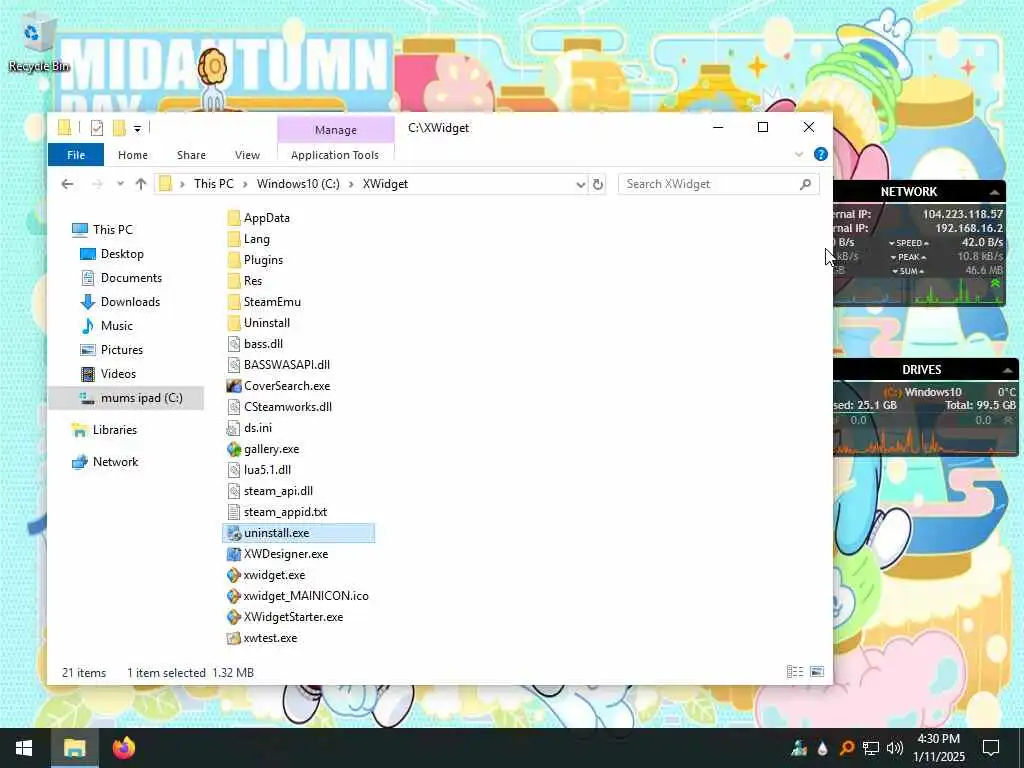
Task: Select the ds.ini file
Action: [x=249, y=428]
